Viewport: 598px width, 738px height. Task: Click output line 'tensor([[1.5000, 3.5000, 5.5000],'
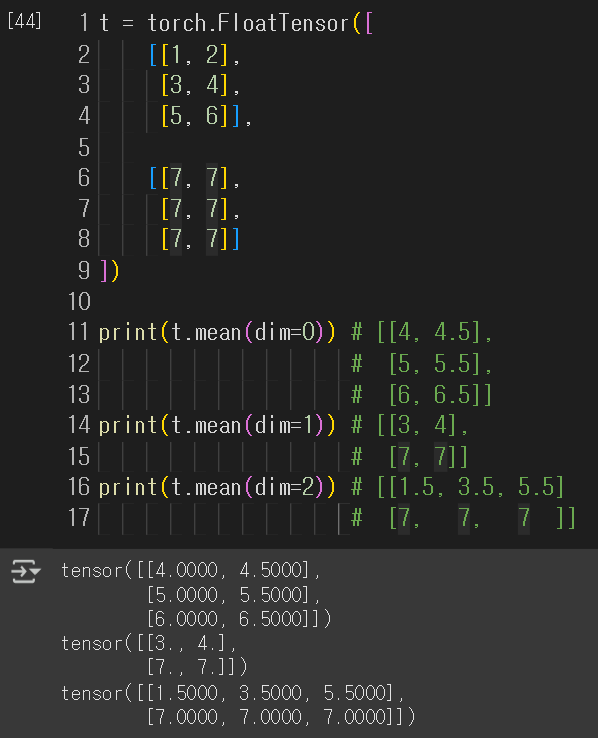tap(233, 693)
